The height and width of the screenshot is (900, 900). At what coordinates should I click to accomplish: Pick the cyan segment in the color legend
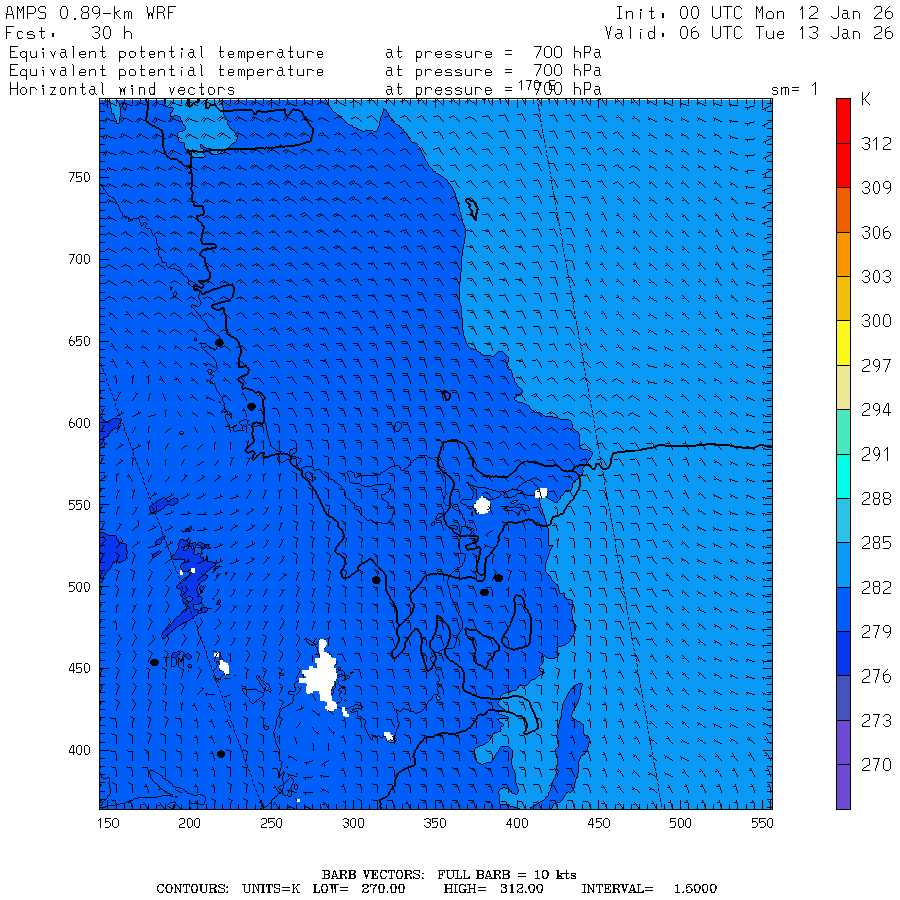click(x=843, y=476)
